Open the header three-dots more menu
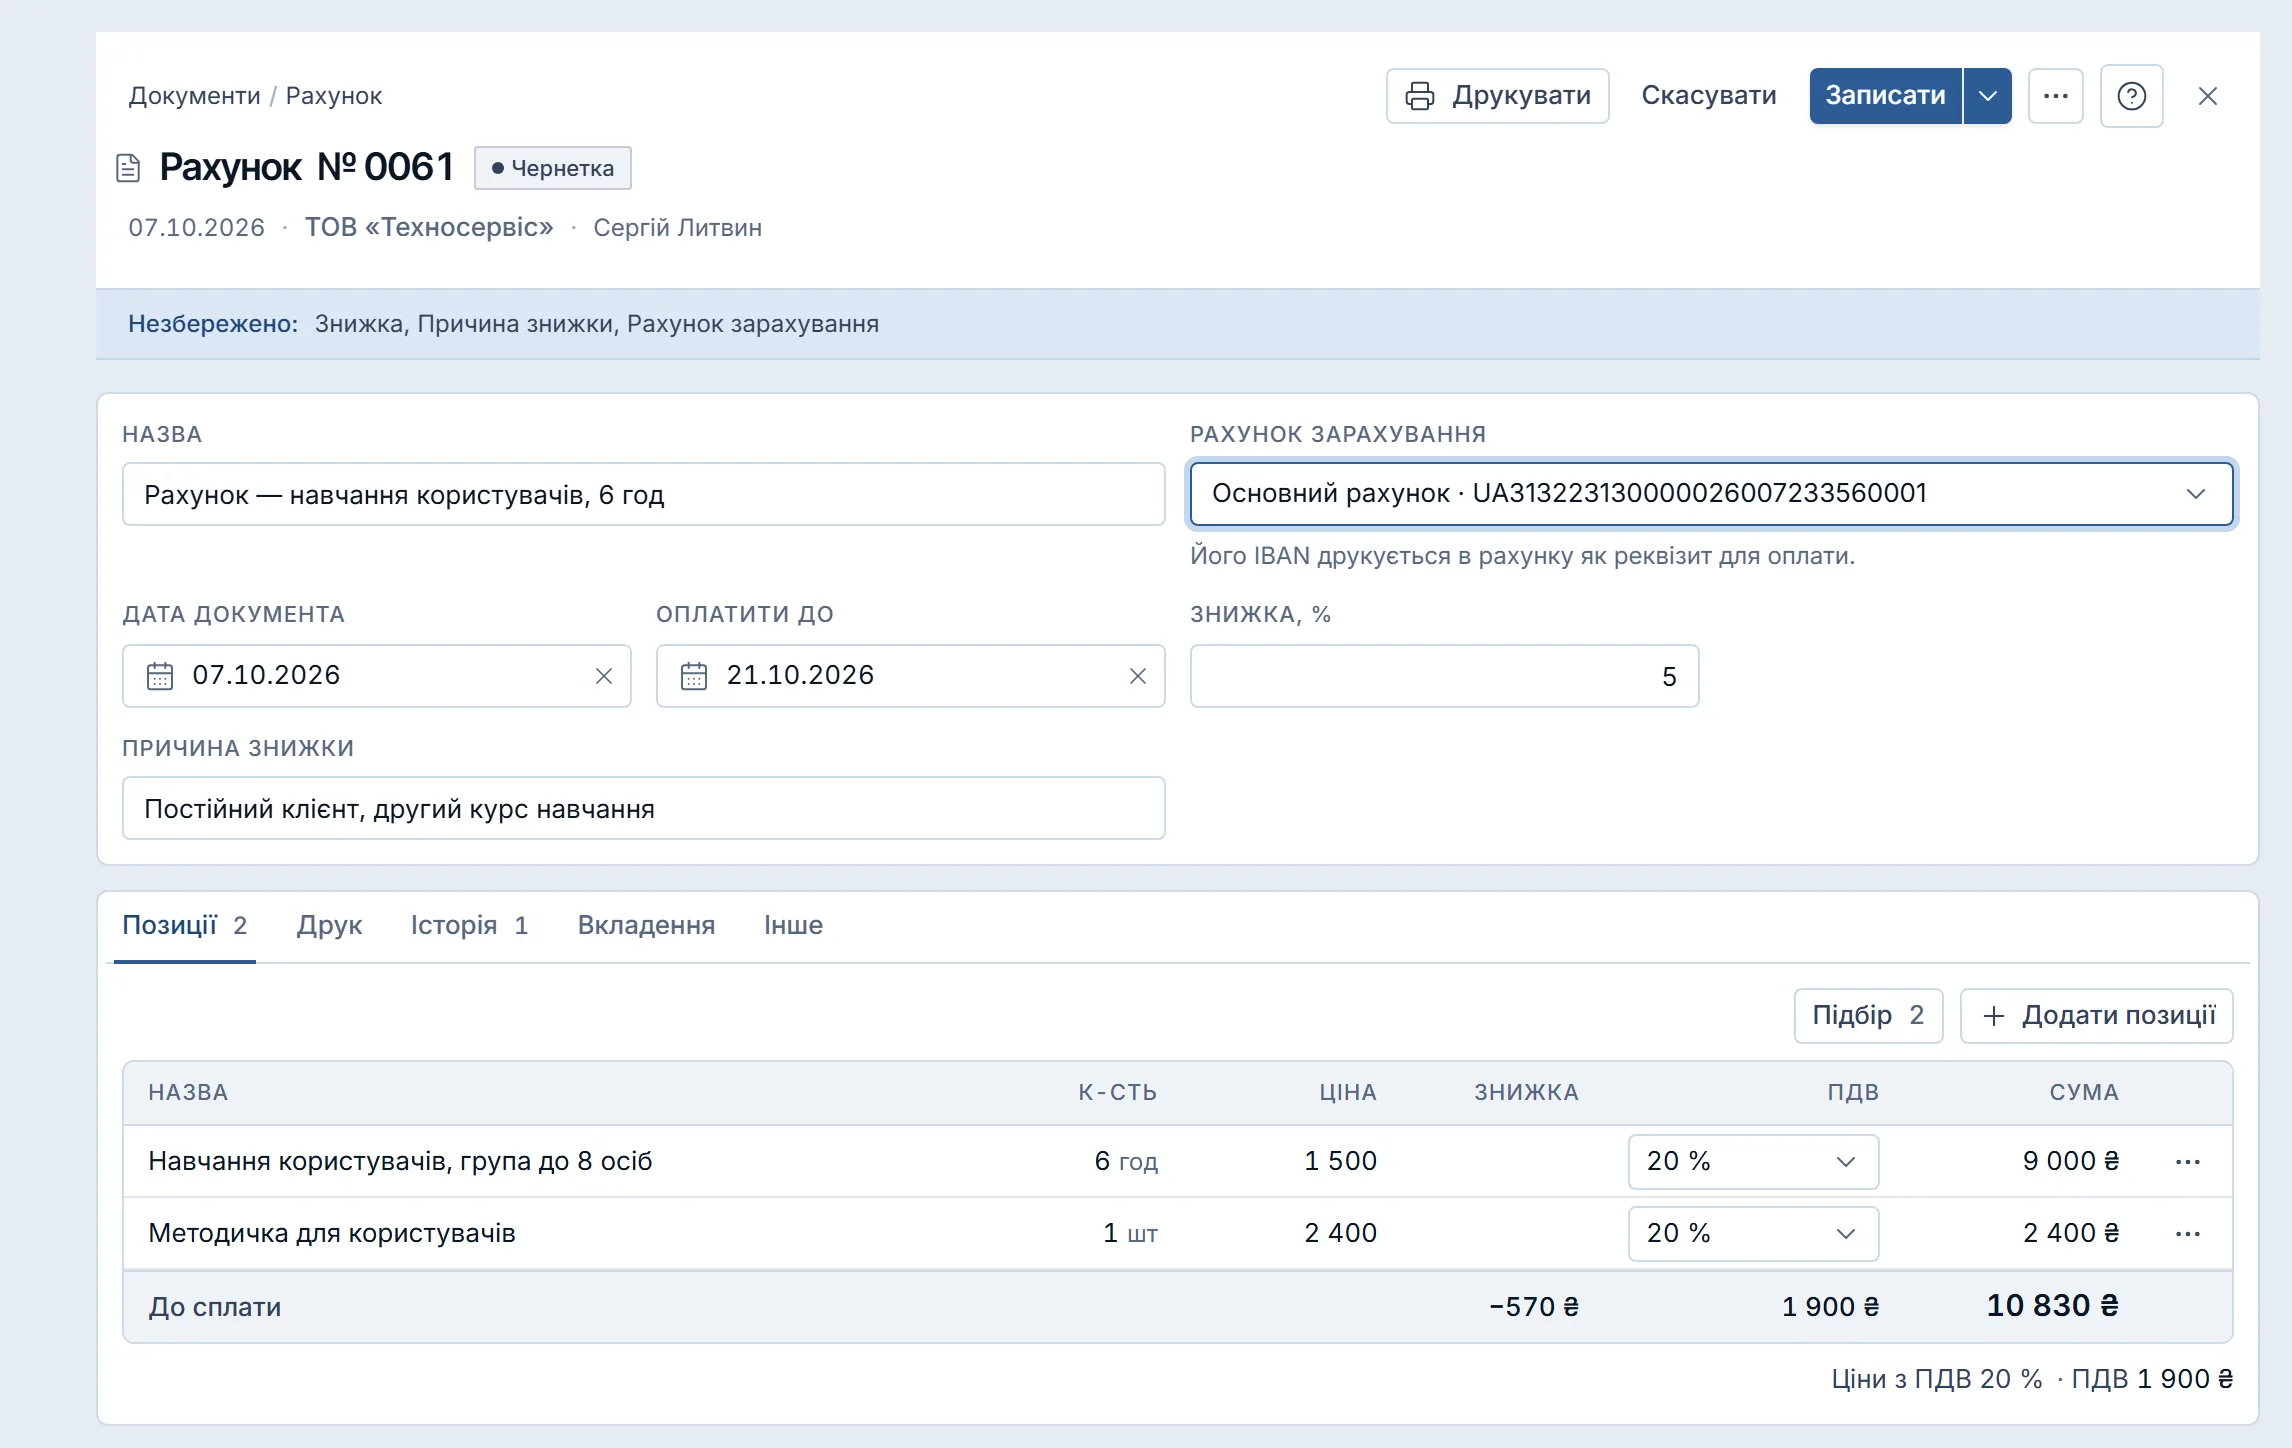2292x1448 pixels. coord(2056,96)
